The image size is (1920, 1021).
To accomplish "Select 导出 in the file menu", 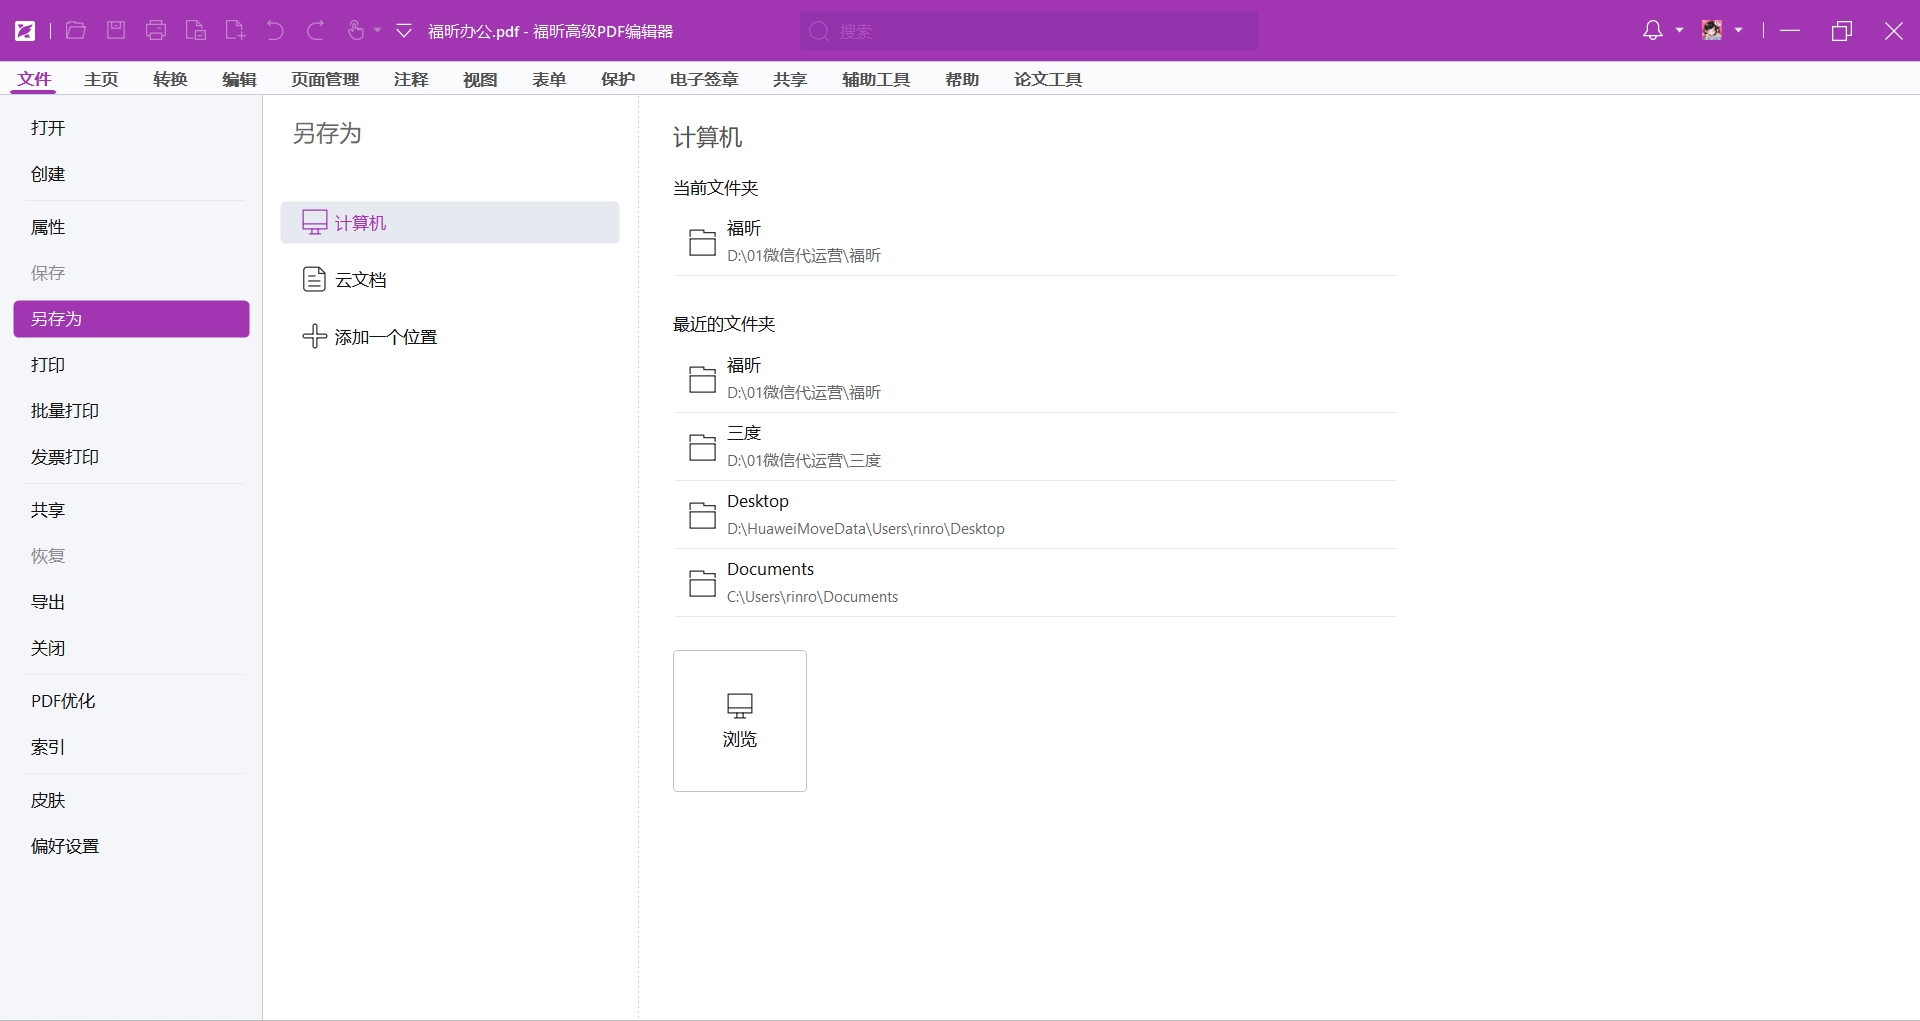I will (x=48, y=602).
